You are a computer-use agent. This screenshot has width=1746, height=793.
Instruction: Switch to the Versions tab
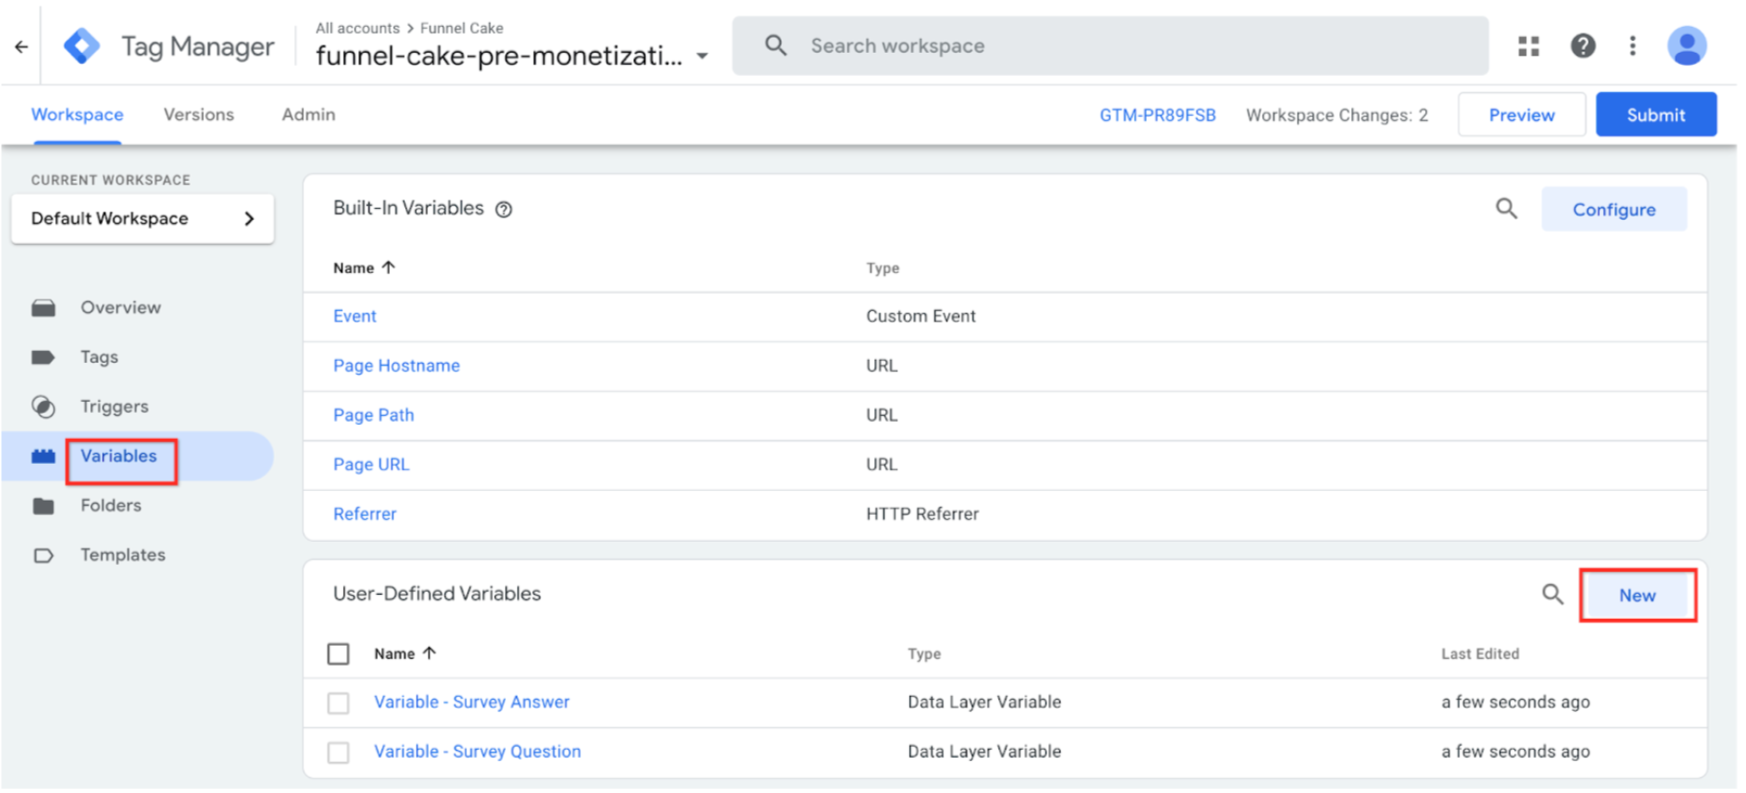point(198,115)
